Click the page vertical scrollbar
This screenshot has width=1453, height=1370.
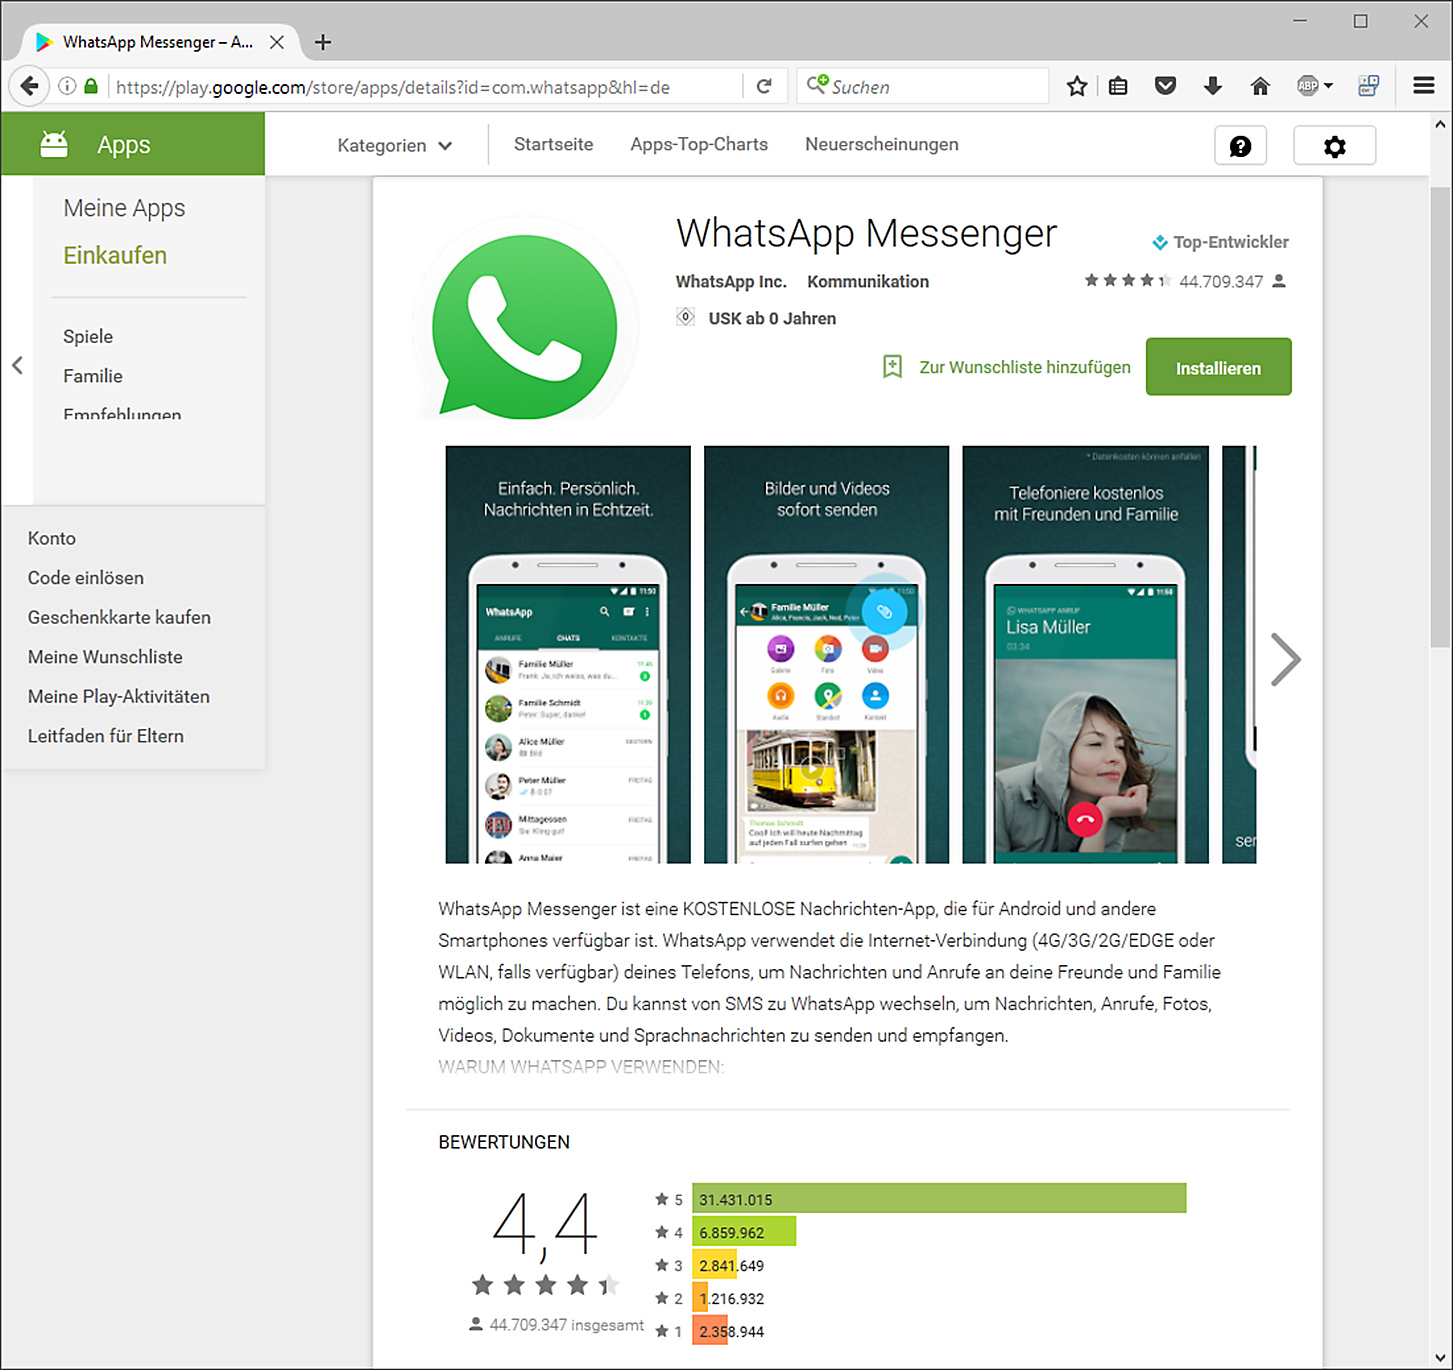(x=1440, y=417)
